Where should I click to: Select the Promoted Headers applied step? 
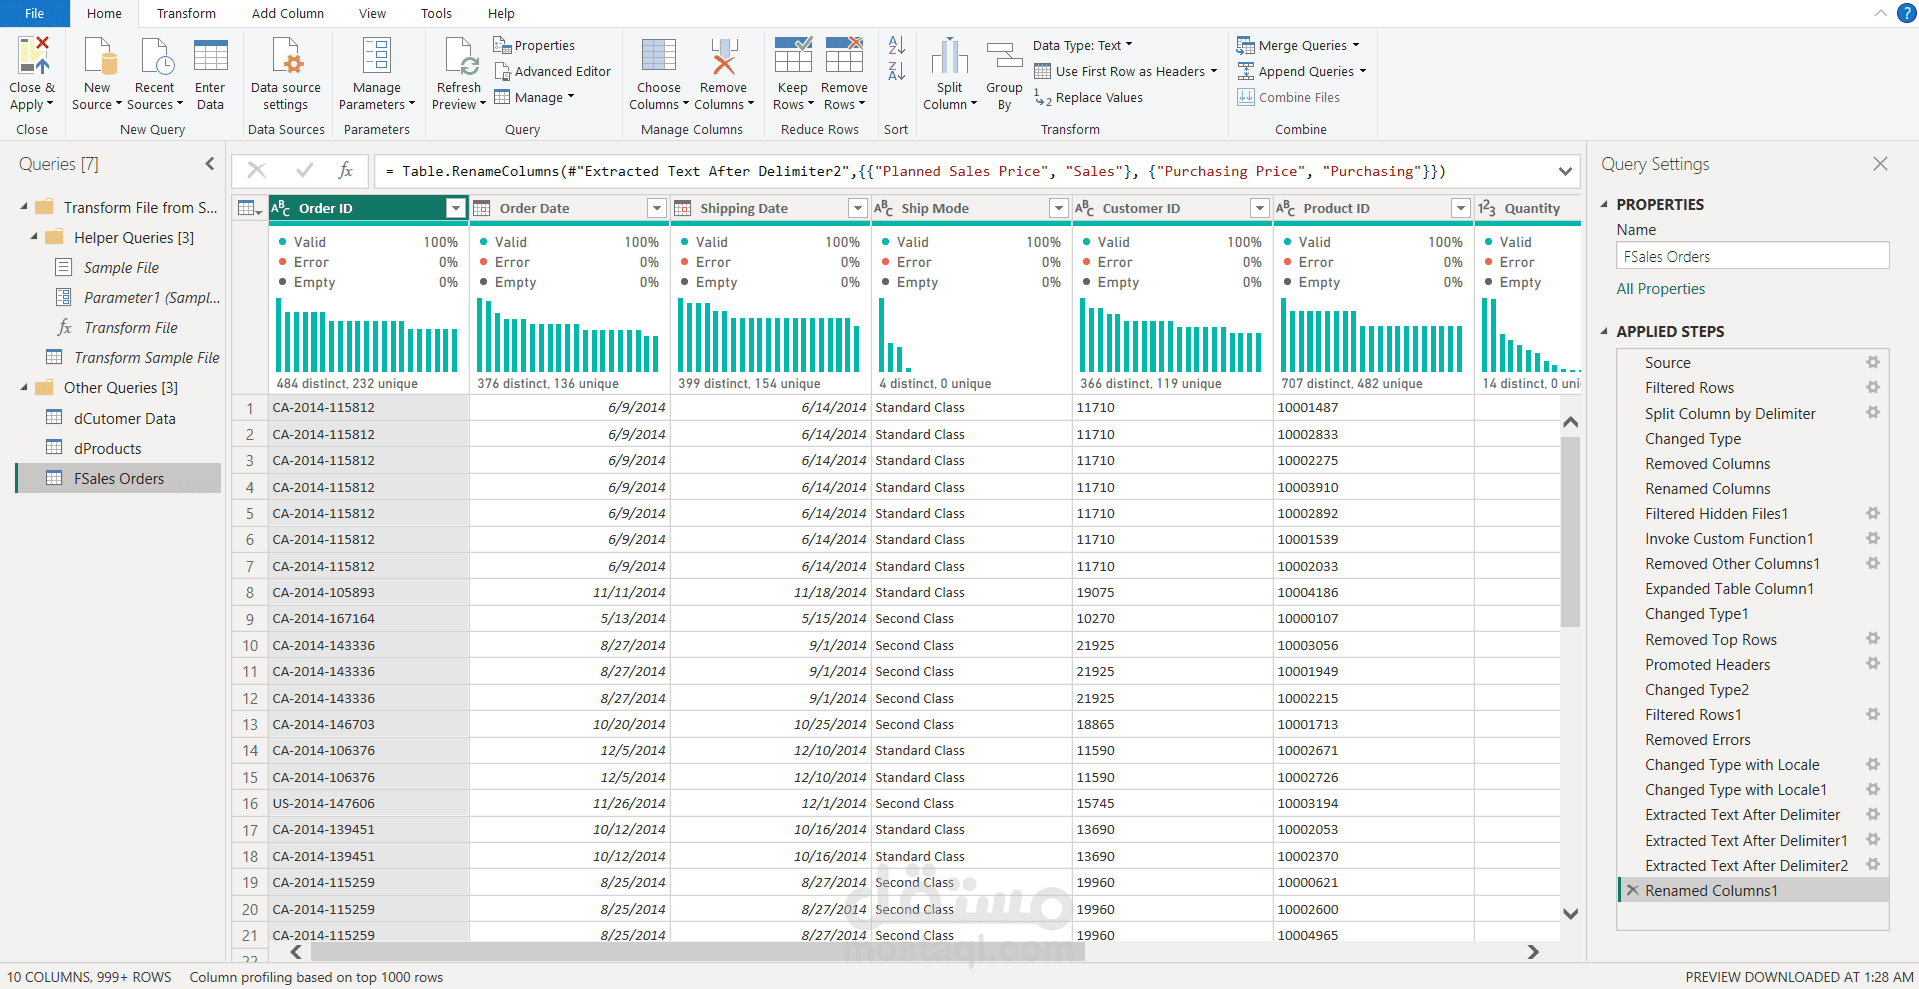(x=1707, y=664)
